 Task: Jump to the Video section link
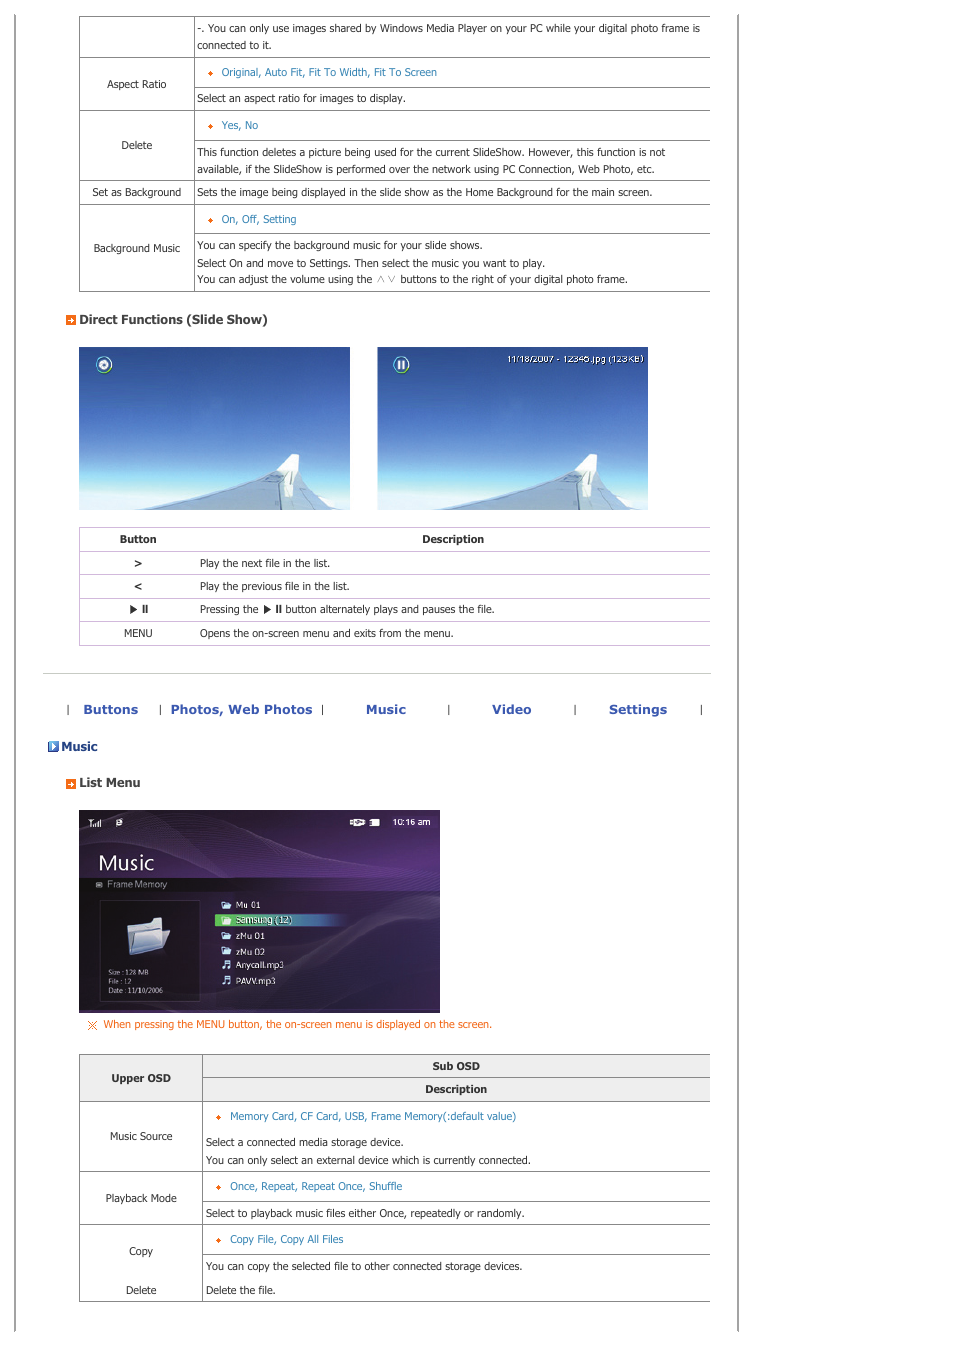pyautogui.click(x=511, y=710)
